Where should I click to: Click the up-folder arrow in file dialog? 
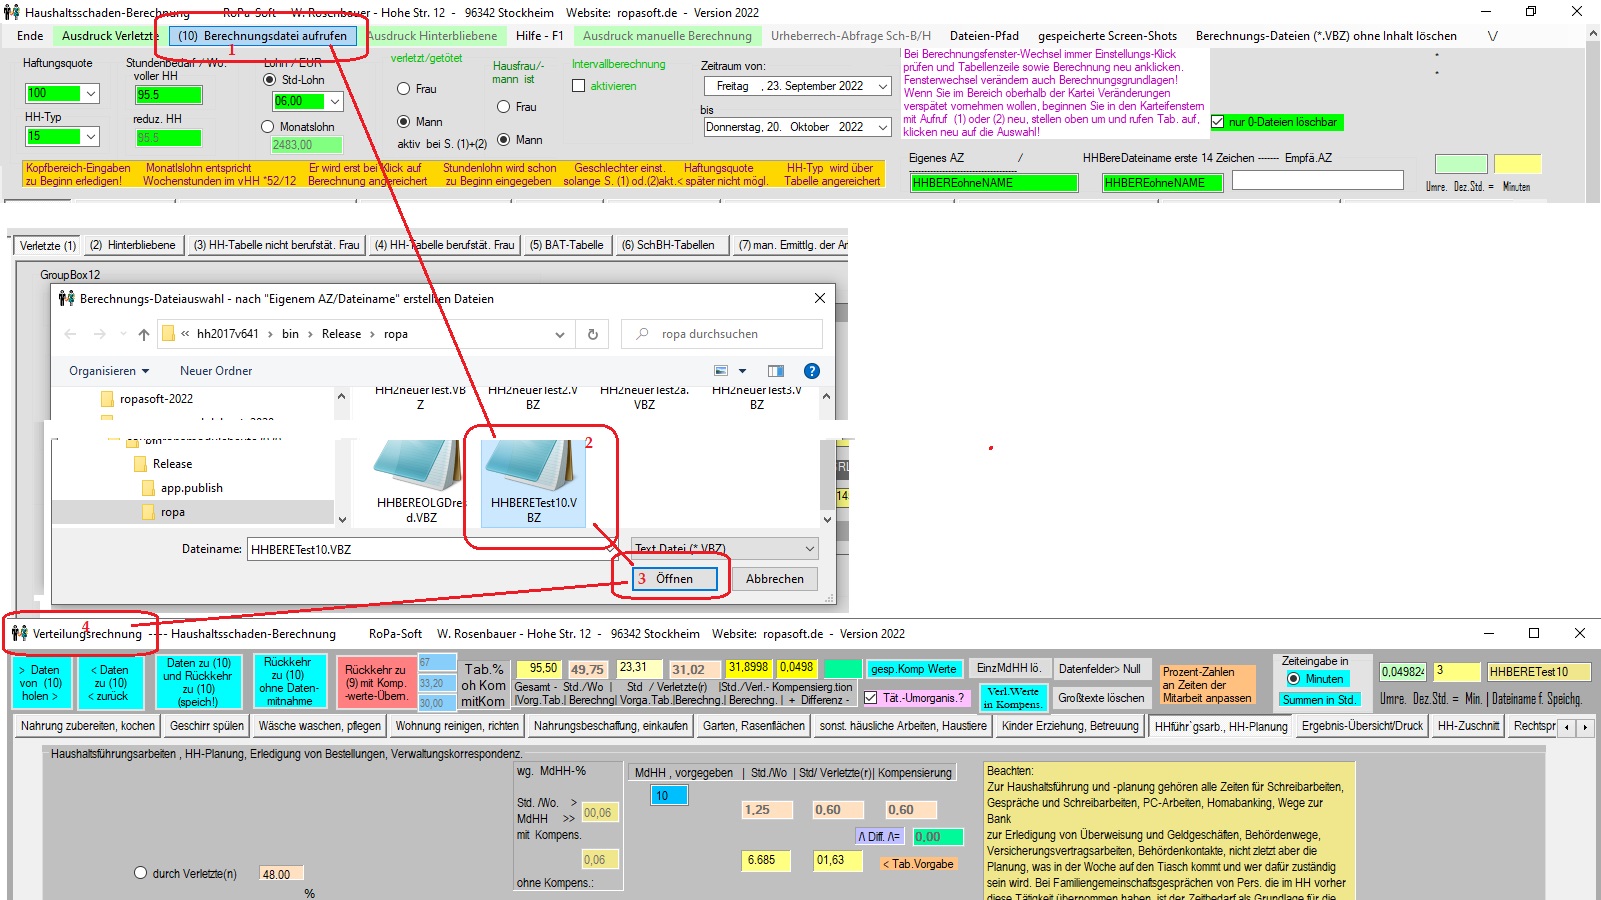(x=144, y=334)
